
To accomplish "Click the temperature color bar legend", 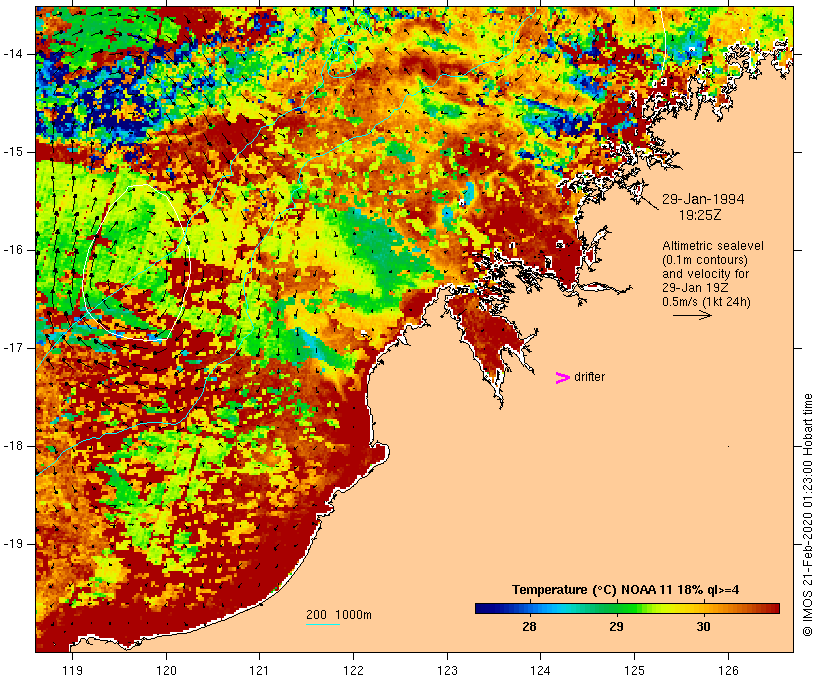I will (x=627, y=608).
